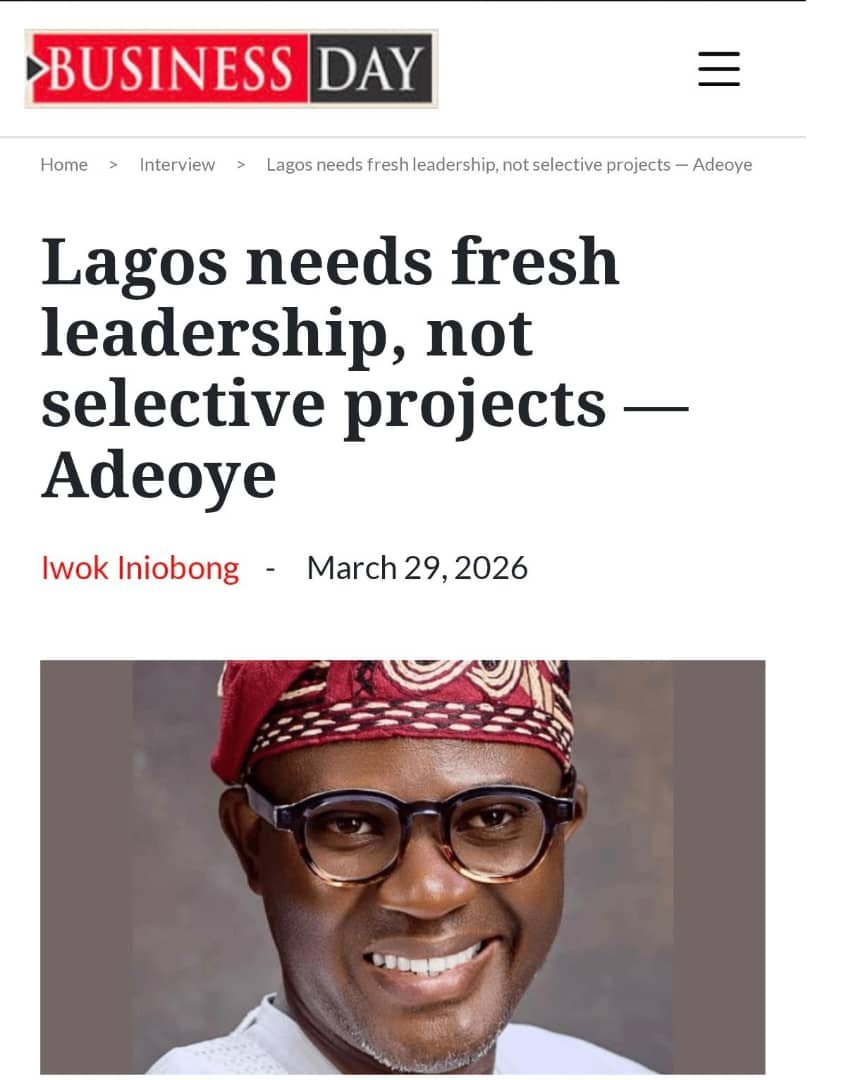Select the final breadcrumb item ending in Adeoye

[510, 164]
